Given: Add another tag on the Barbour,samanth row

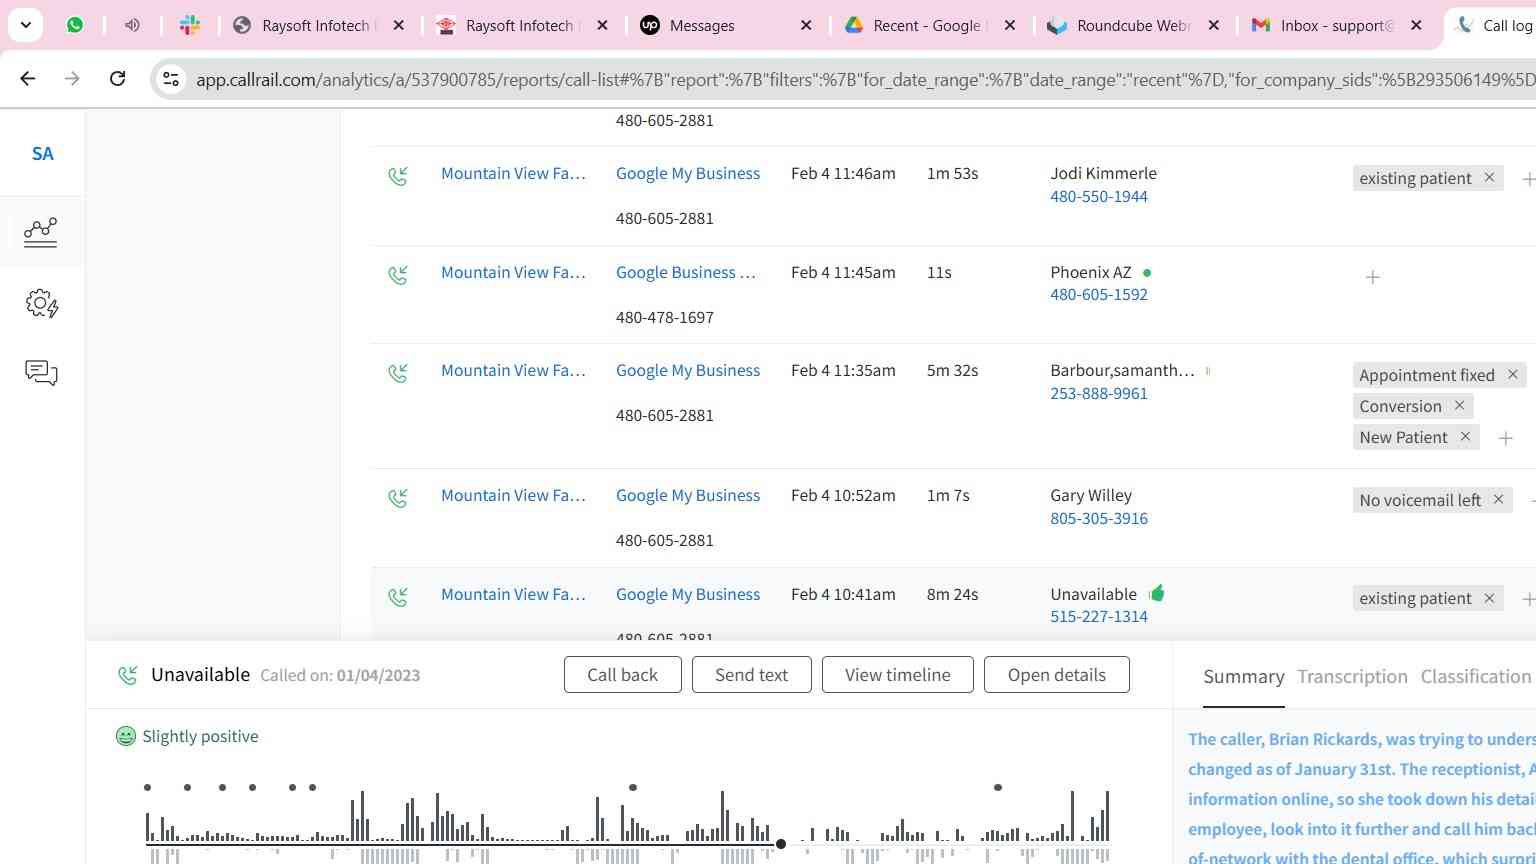Looking at the screenshot, I should [1505, 438].
